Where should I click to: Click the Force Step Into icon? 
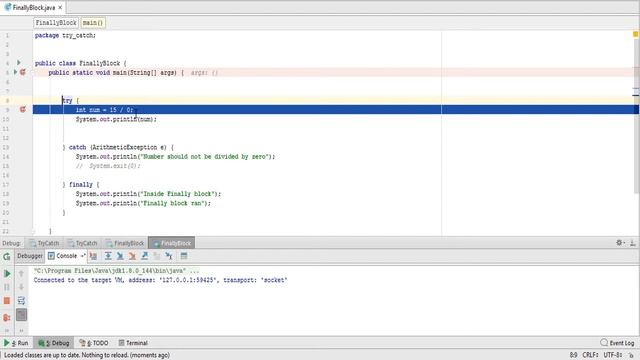tap(132, 256)
